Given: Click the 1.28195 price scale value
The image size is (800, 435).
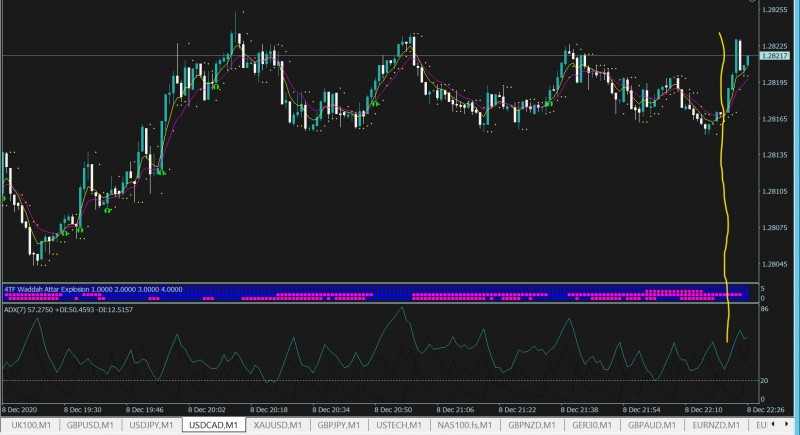Looking at the screenshot, I should pos(774,82).
